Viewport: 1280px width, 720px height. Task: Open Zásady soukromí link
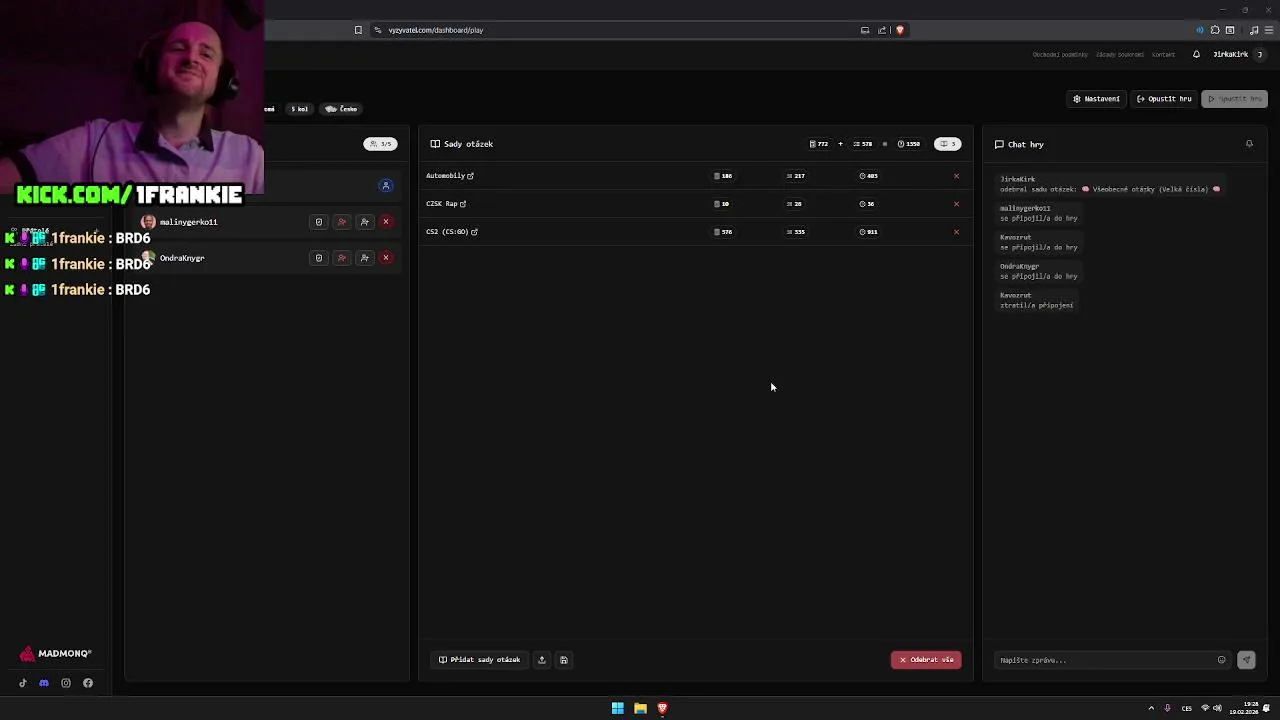pyautogui.click(x=1120, y=54)
